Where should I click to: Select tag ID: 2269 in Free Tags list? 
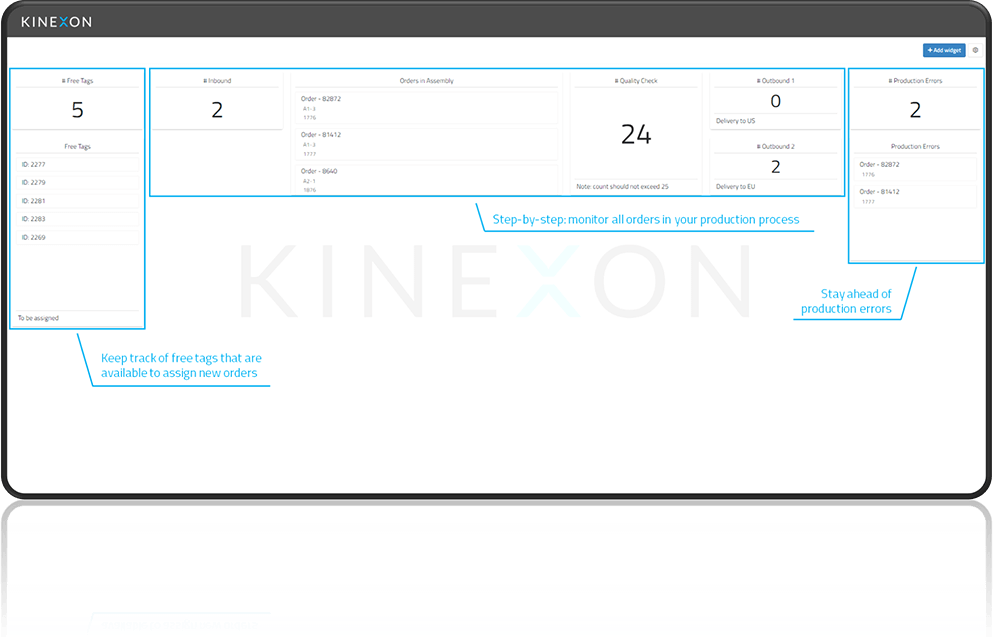coord(77,237)
